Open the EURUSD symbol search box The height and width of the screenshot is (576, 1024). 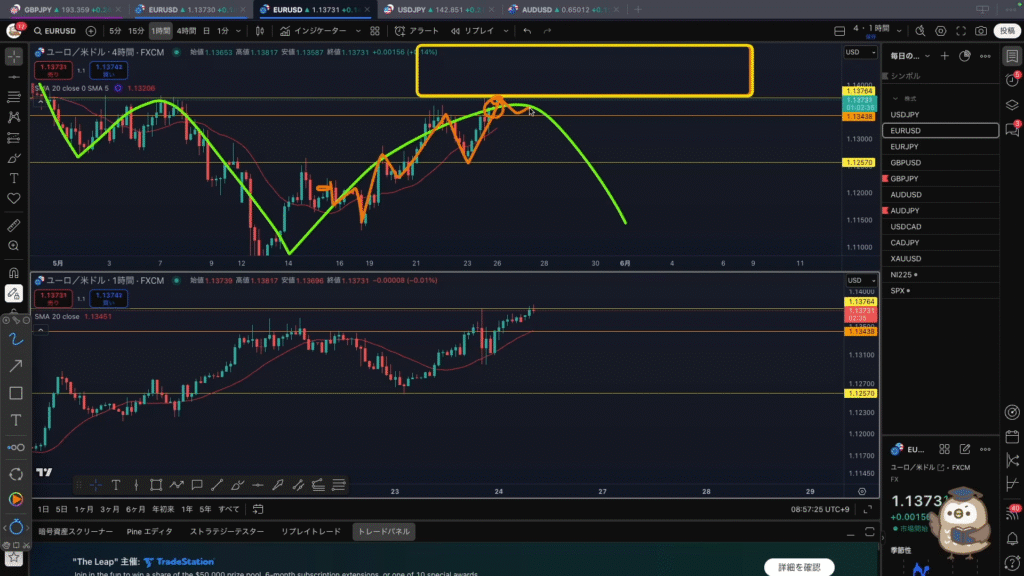pos(55,31)
